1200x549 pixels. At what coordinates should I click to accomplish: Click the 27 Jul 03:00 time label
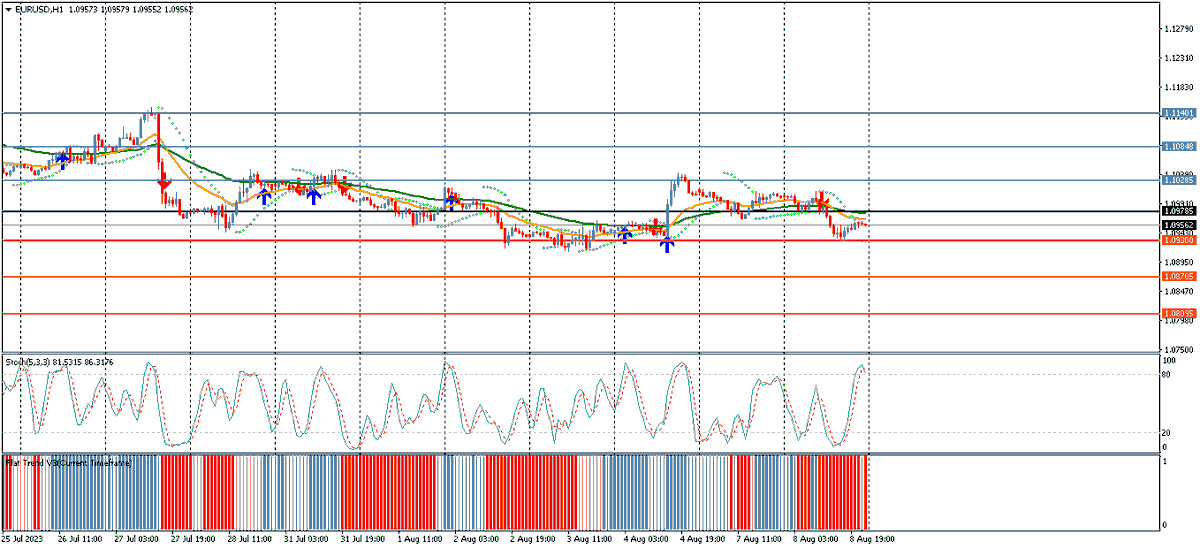click(137, 539)
